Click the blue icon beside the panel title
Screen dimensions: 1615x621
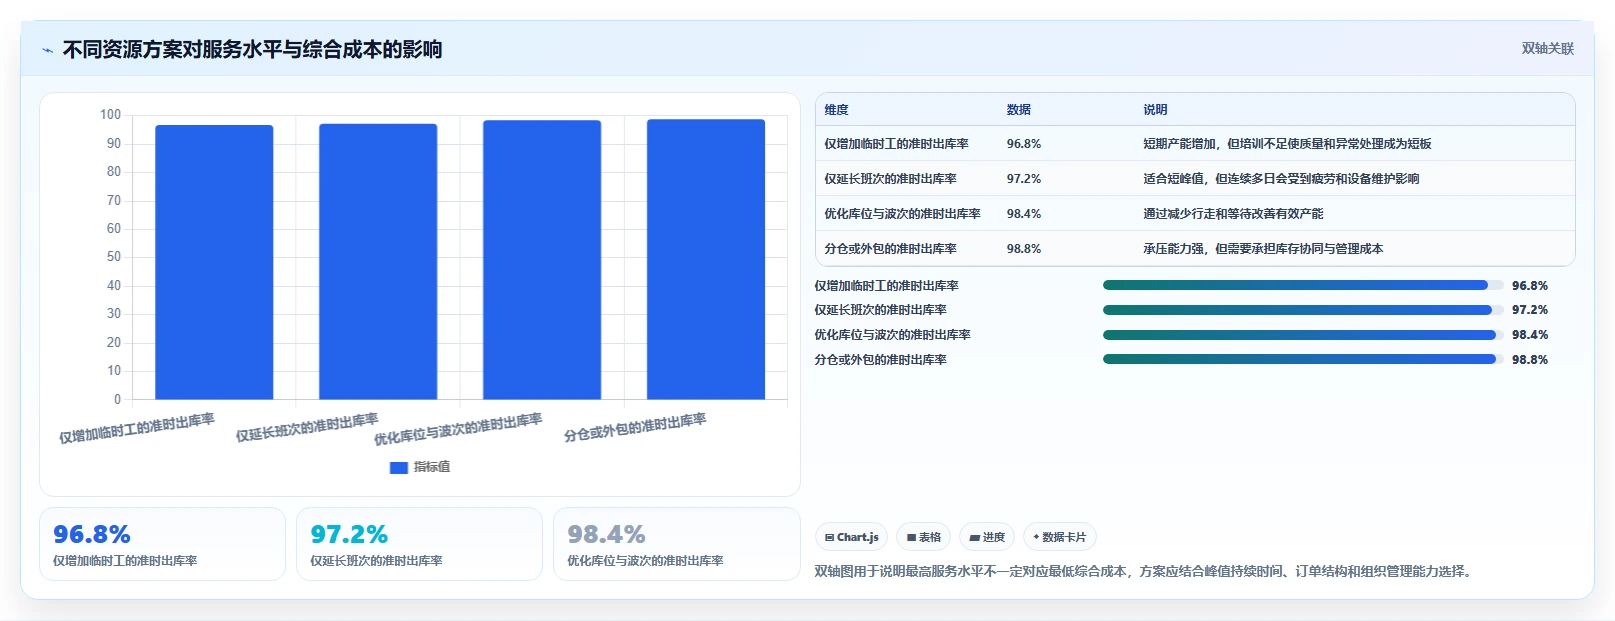tap(47, 50)
